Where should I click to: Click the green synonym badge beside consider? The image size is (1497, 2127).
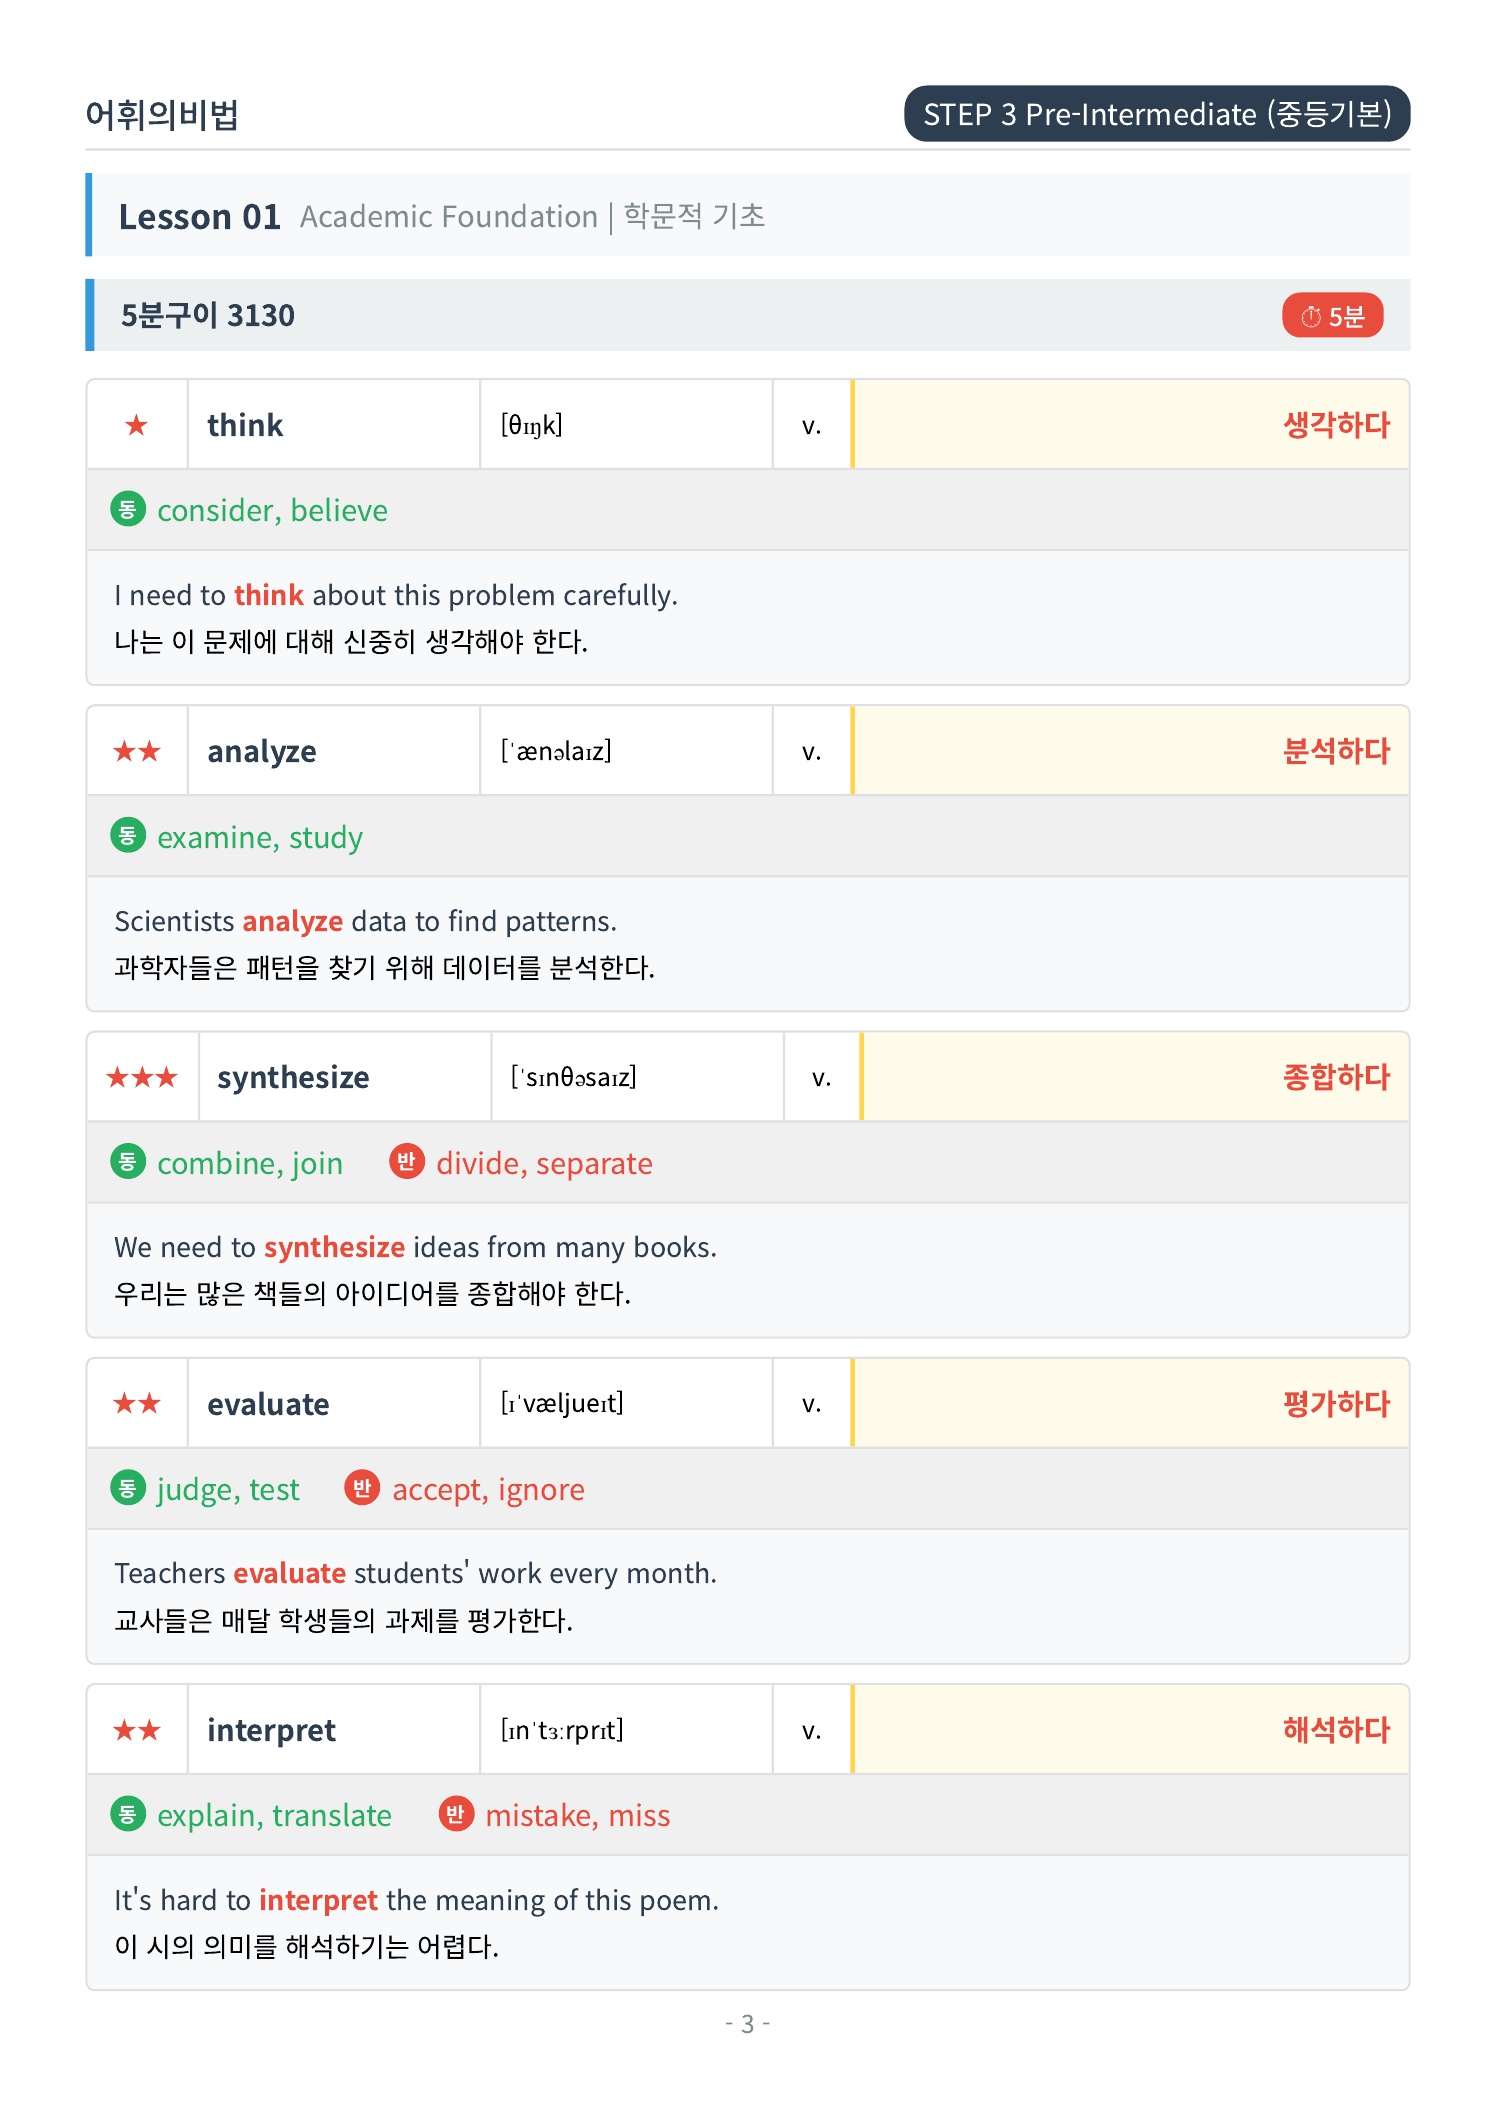(127, 509)
